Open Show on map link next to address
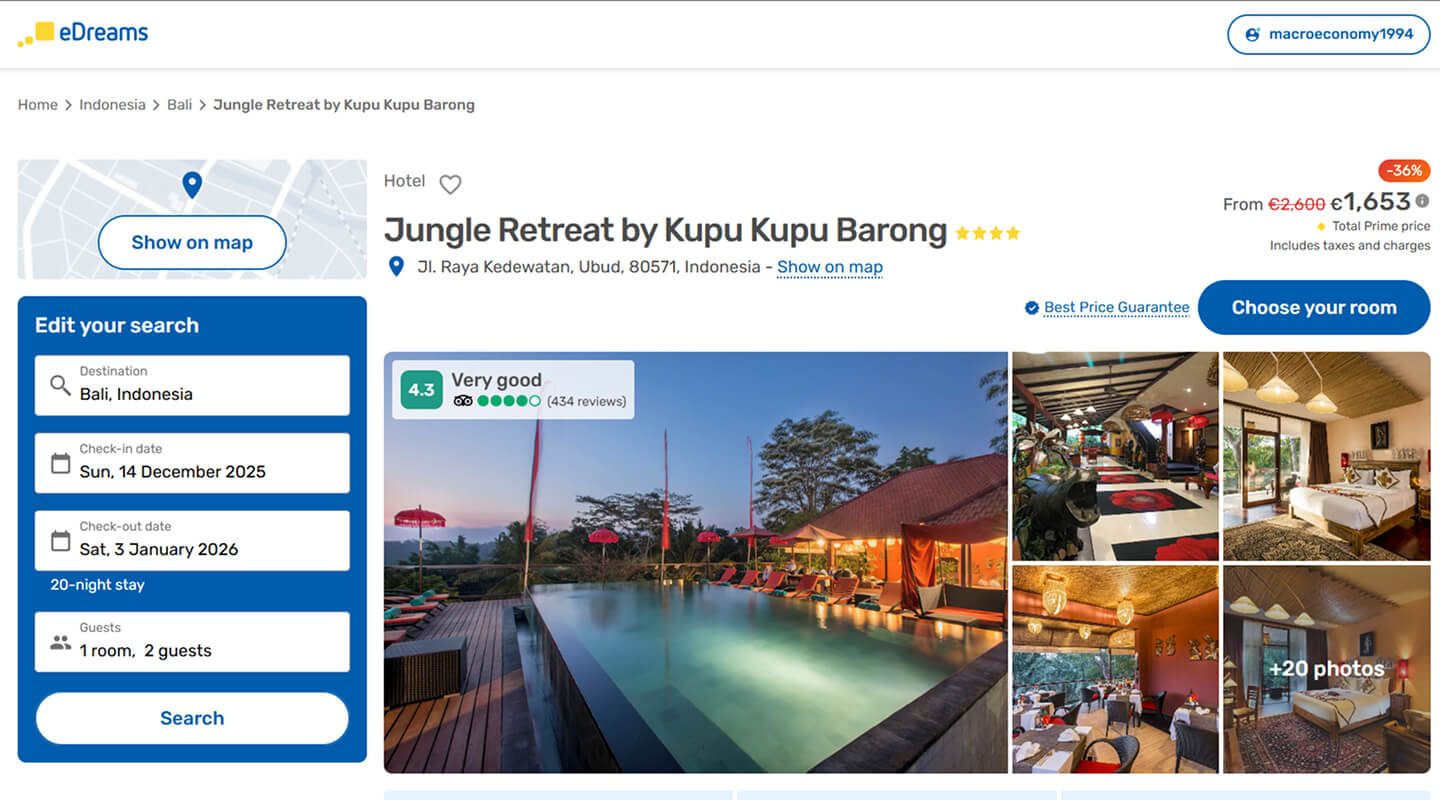 [830, 267]
